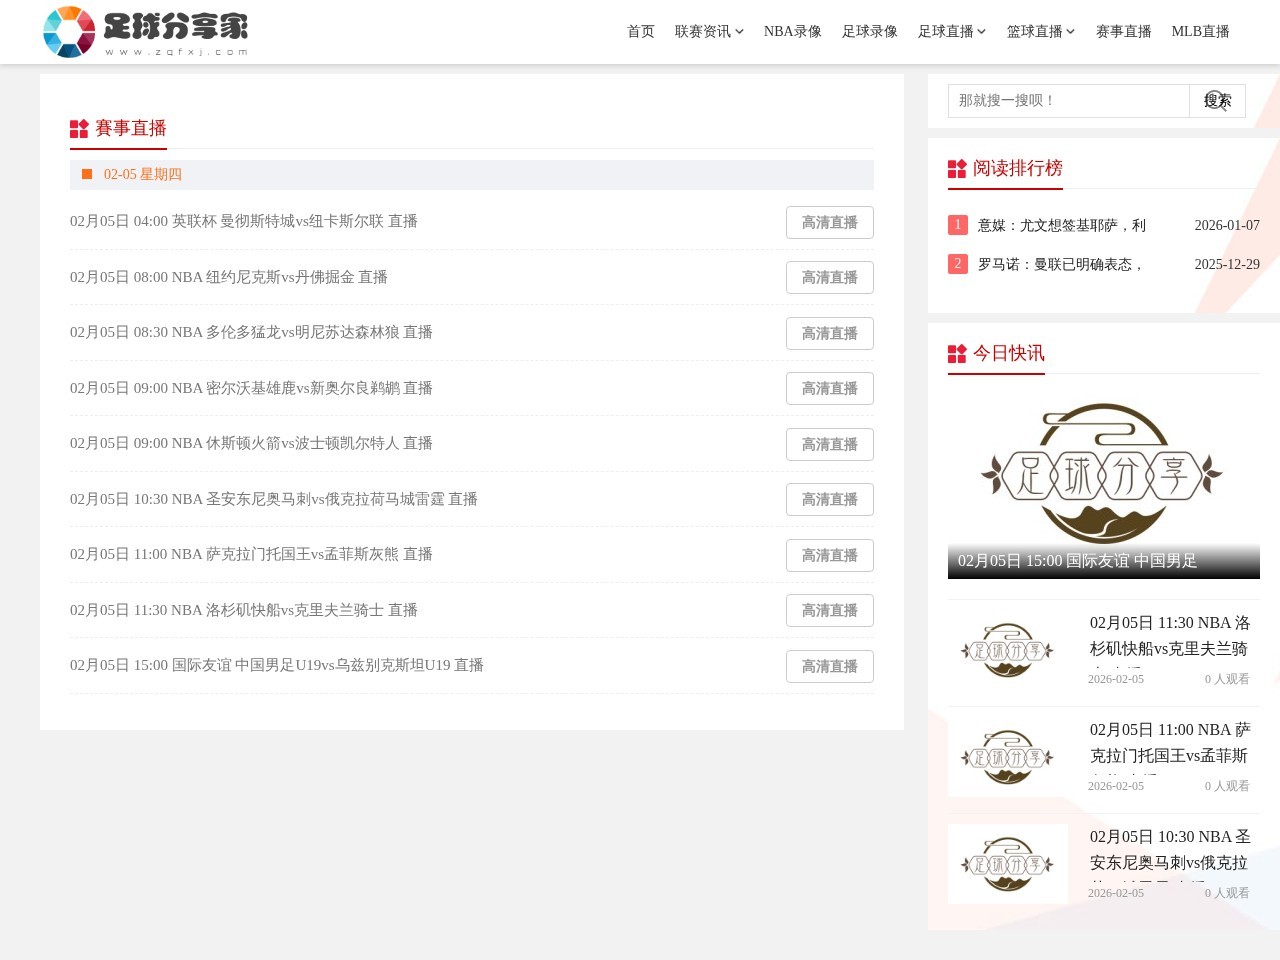Open the large 今日快讯 banner for 国际友谊 中国男足
The height and width of the screenshot is (960, 1280).
[x=1104, y=487]
